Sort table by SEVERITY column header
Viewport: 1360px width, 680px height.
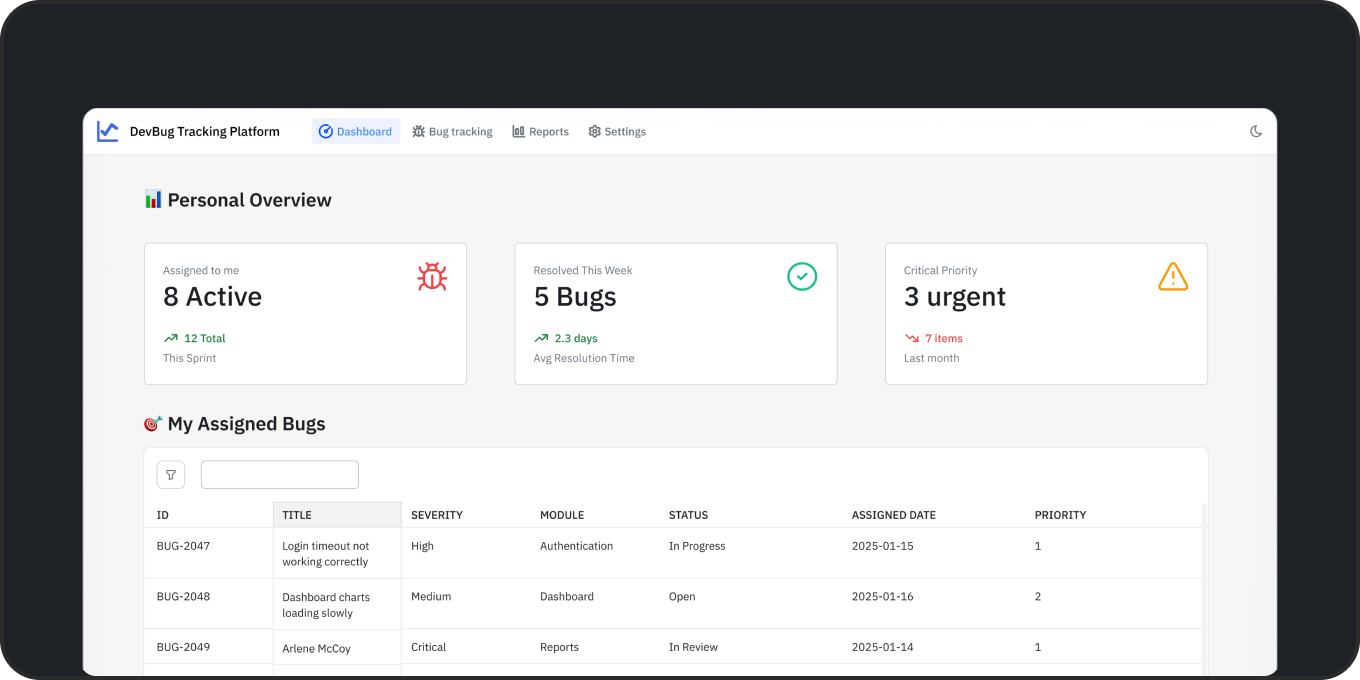(437, 515)
